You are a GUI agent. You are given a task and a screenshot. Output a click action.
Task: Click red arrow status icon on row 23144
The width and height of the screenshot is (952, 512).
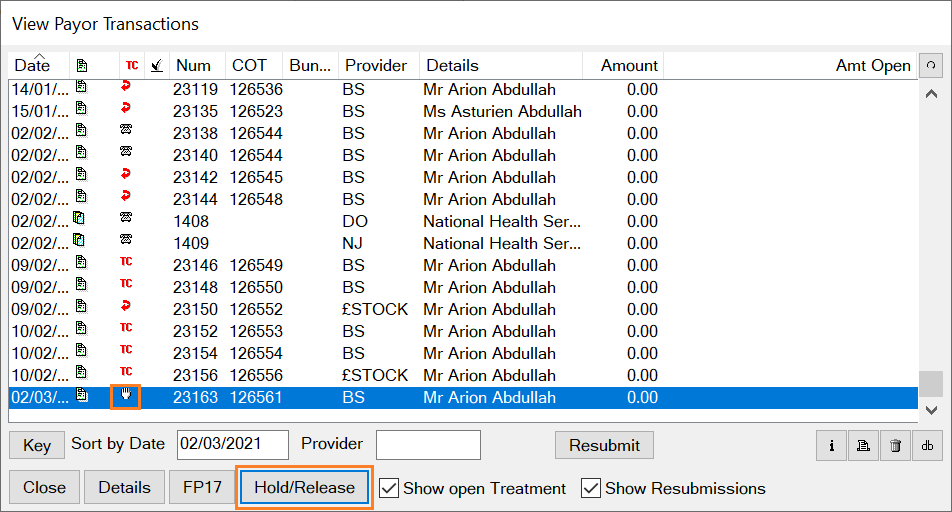pos(126,196)
